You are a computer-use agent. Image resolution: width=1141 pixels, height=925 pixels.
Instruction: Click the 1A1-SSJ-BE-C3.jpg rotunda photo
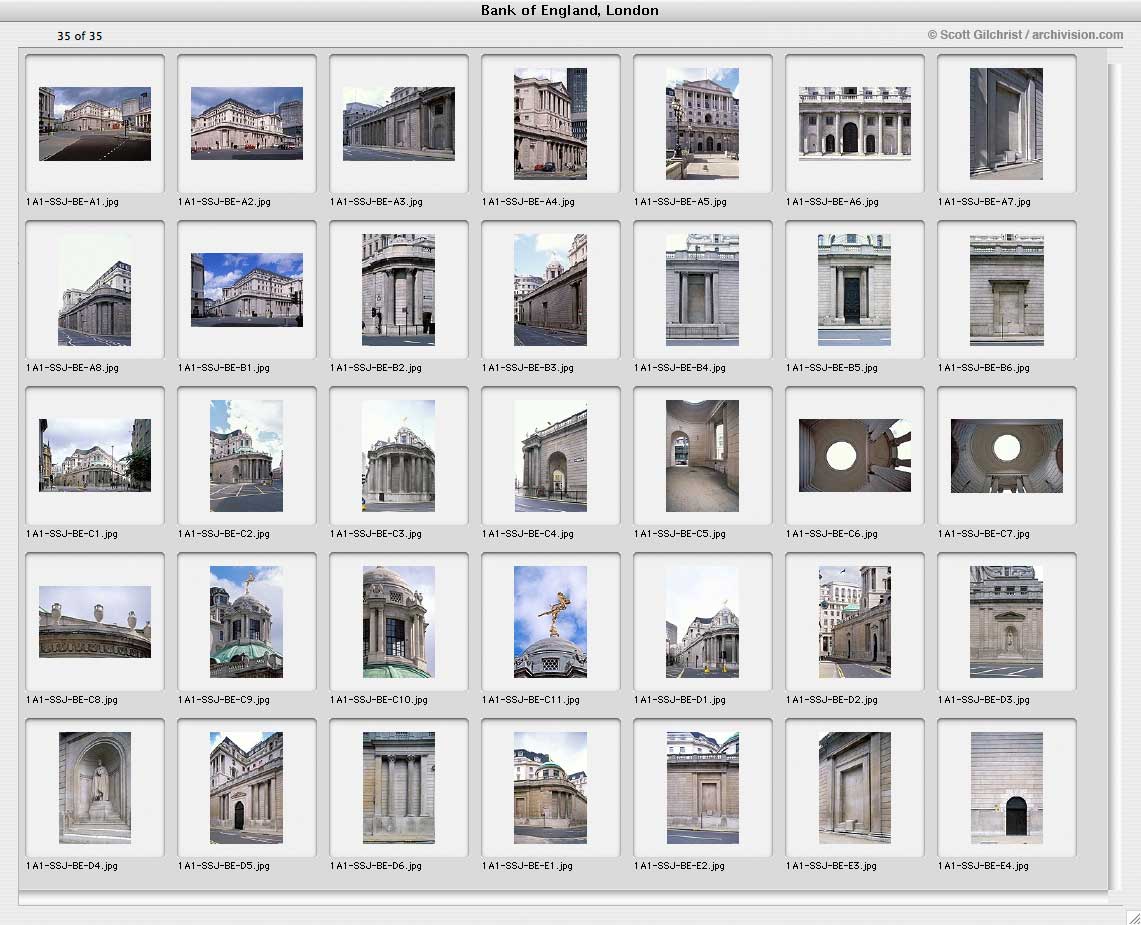tap(399, 456)
